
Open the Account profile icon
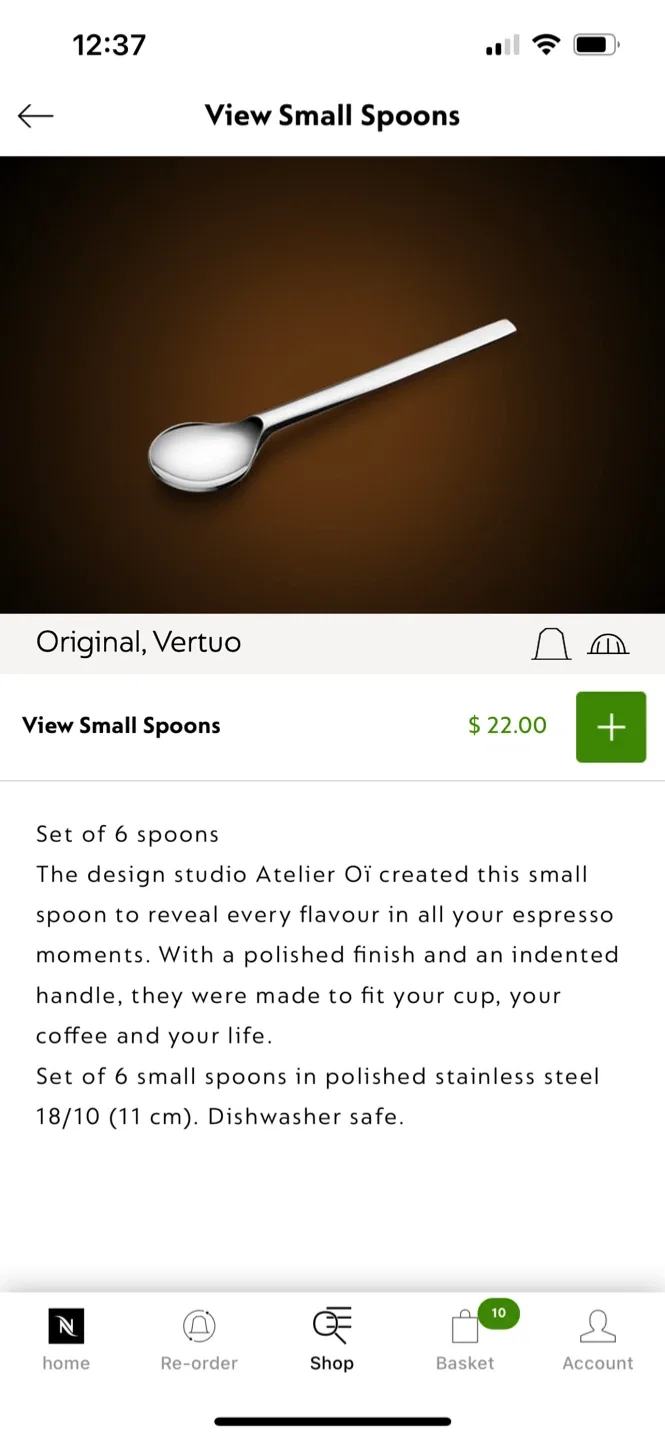[598, 1322]
